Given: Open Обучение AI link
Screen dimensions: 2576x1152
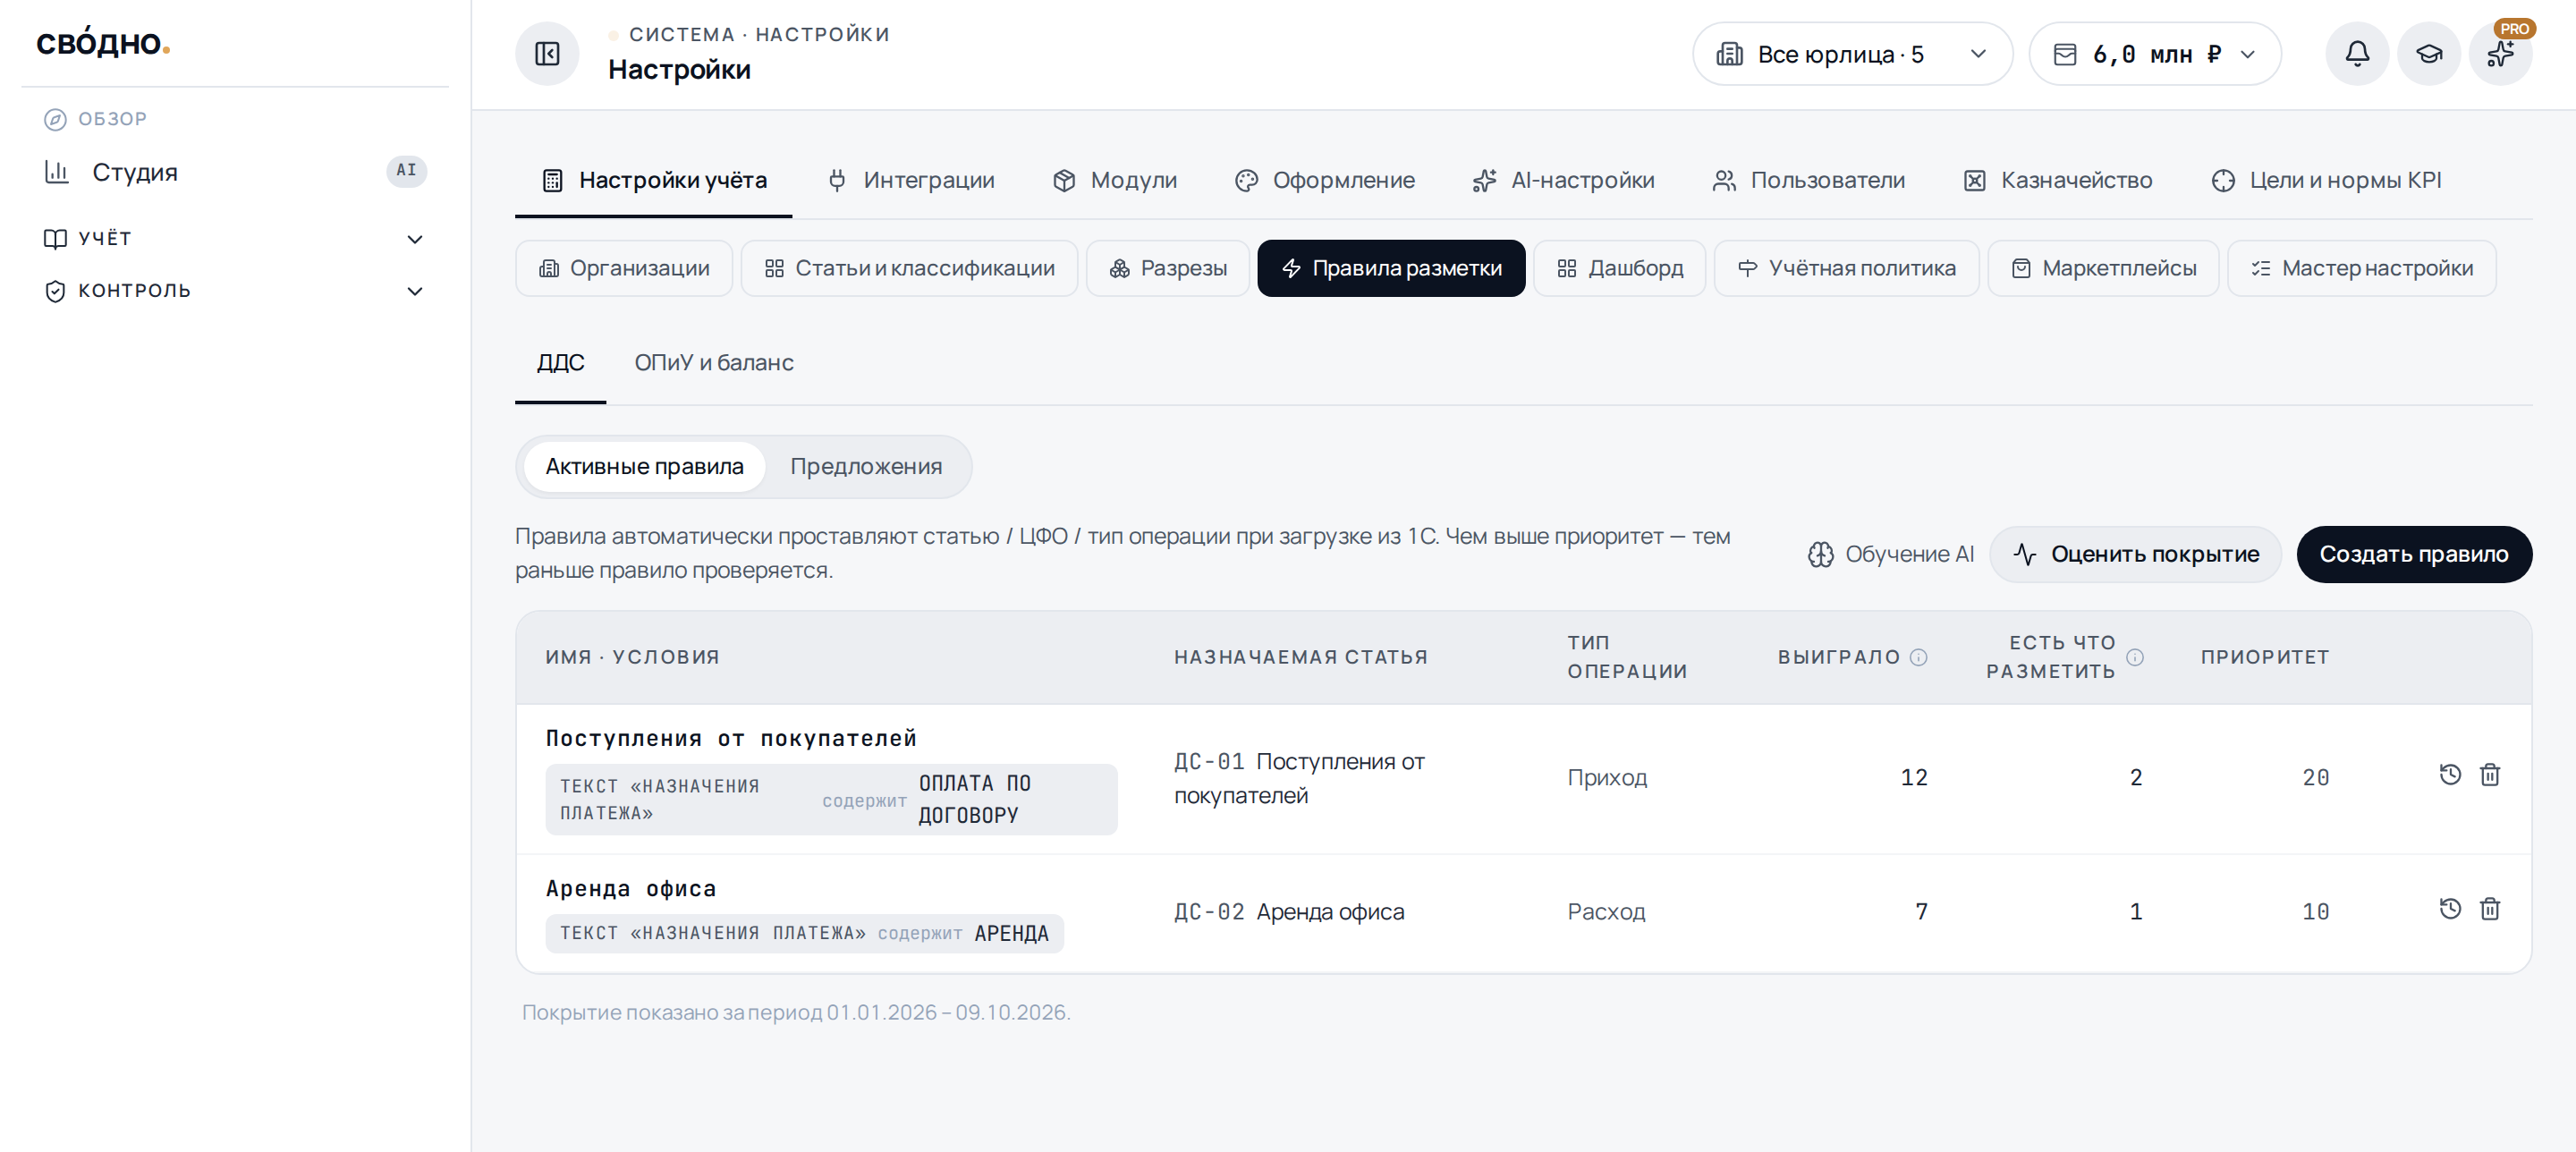Looking at the screenshot, I should point(1890,554).
